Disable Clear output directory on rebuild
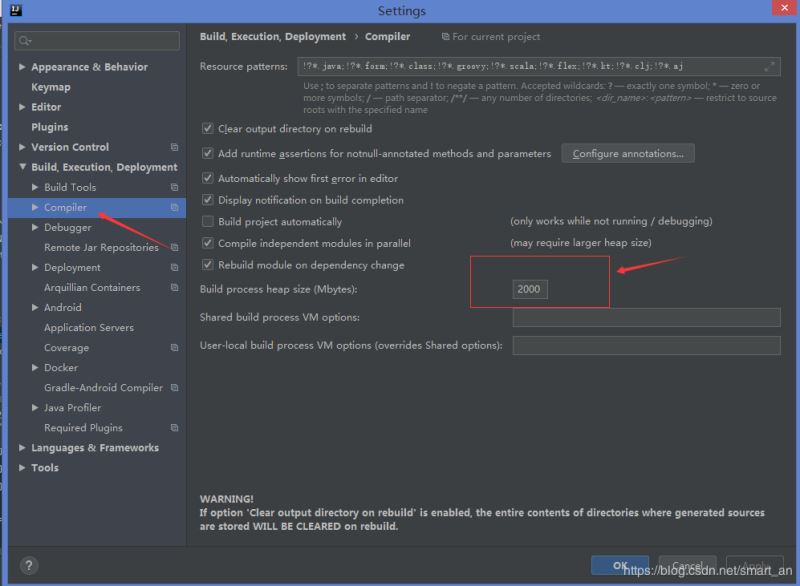 [x=207, y=128]
